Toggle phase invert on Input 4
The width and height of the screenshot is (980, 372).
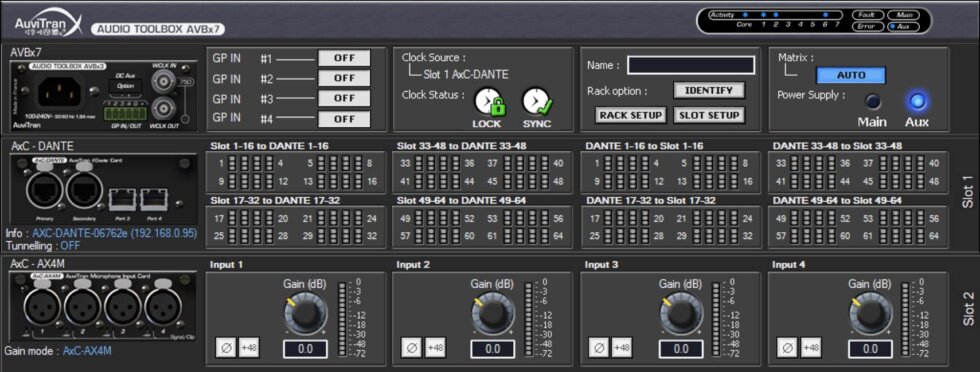pyautogui.click(x=788, y=348)
